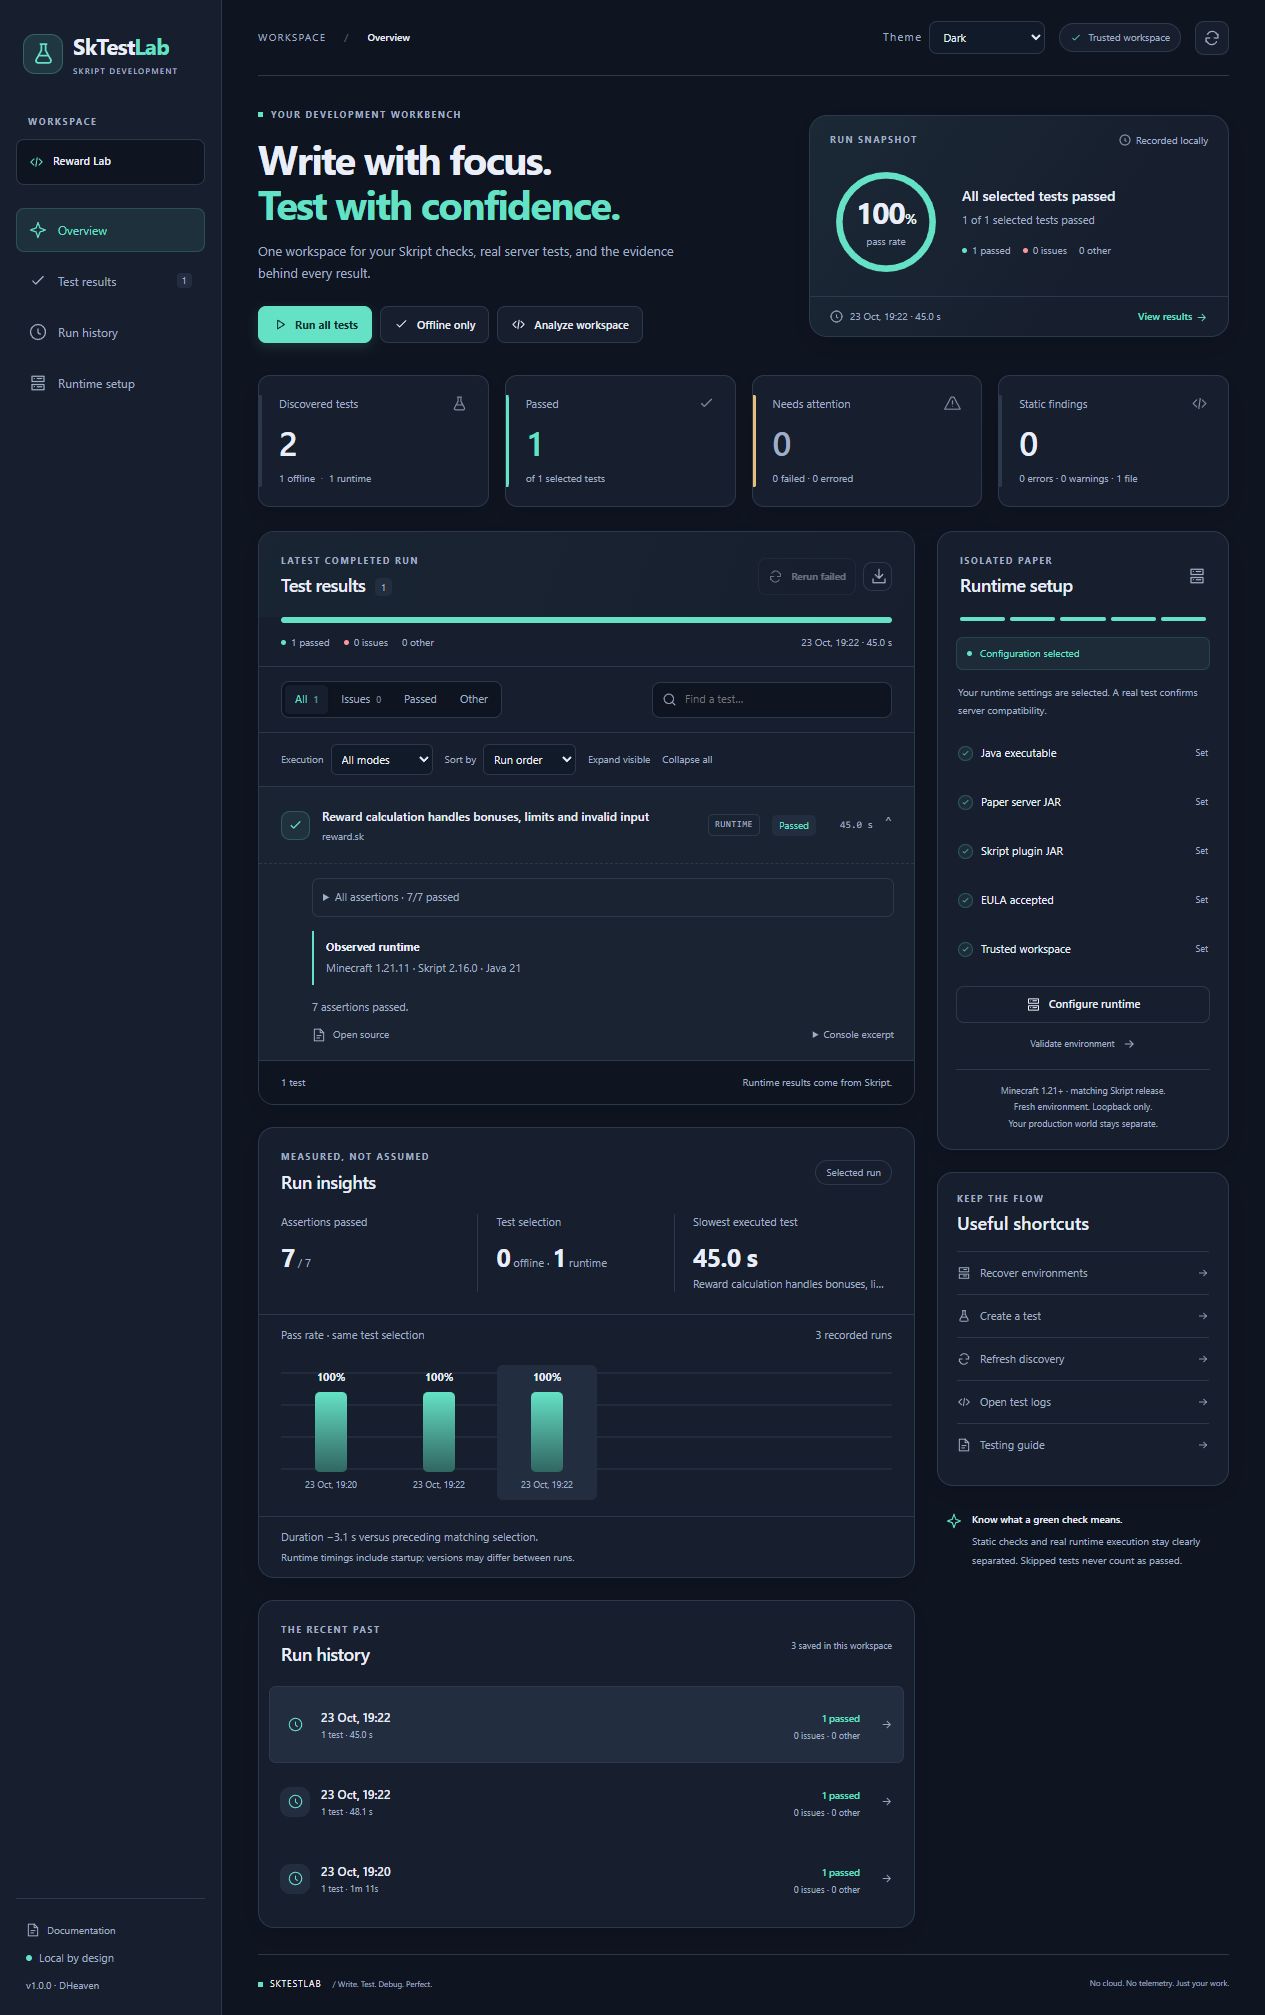
Task: Click the arrow on the 45.0 s run row
Action: (x=887, y=1724)
